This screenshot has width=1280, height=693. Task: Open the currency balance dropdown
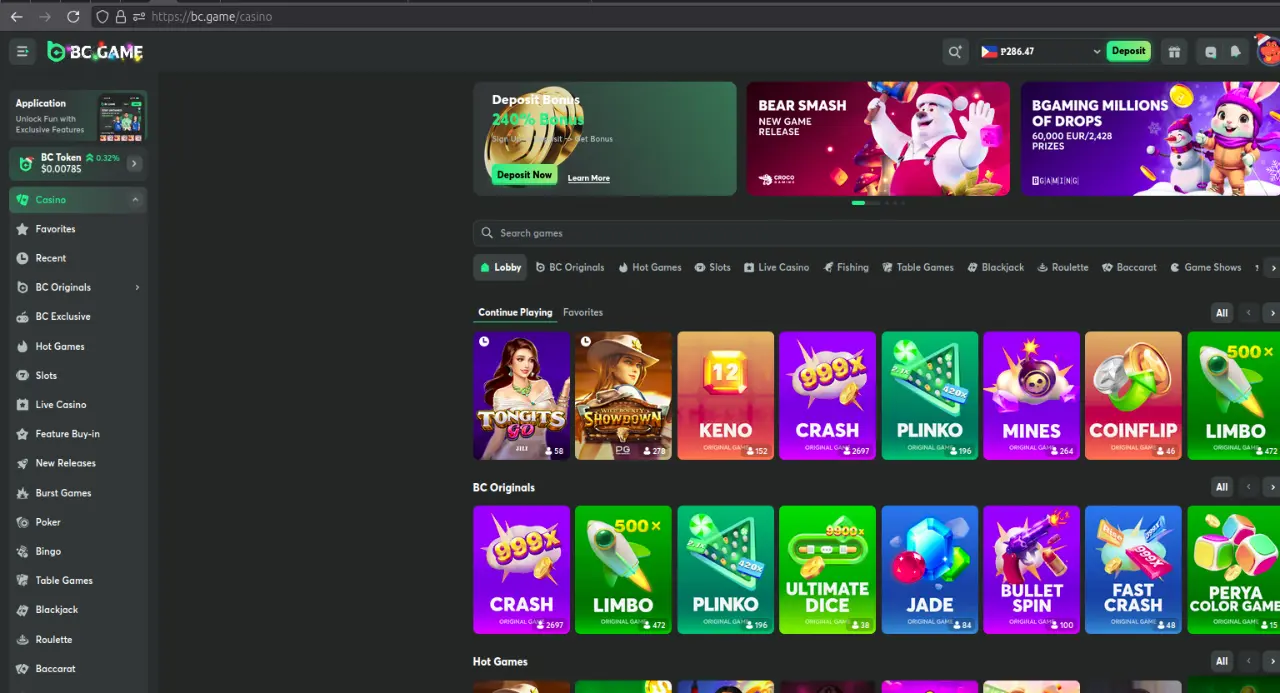[x=1041, y=52]
